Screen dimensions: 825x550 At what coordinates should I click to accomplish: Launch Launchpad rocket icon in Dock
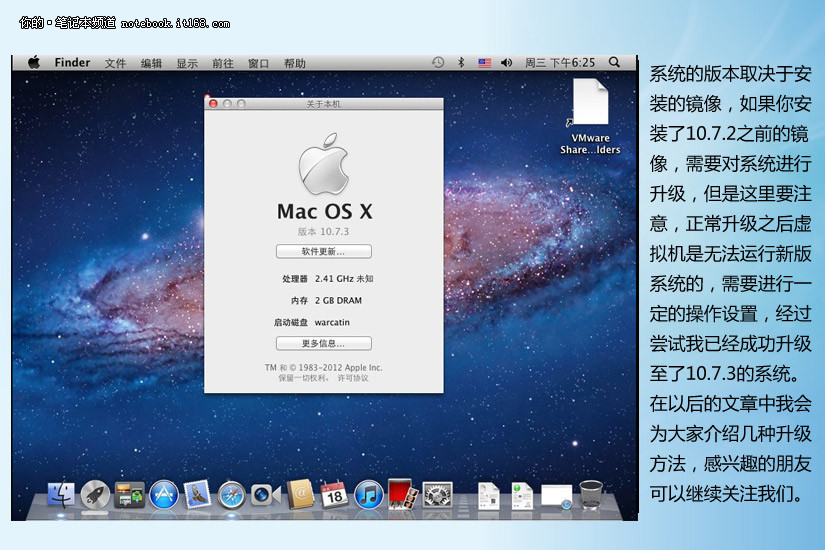point(95,494)
